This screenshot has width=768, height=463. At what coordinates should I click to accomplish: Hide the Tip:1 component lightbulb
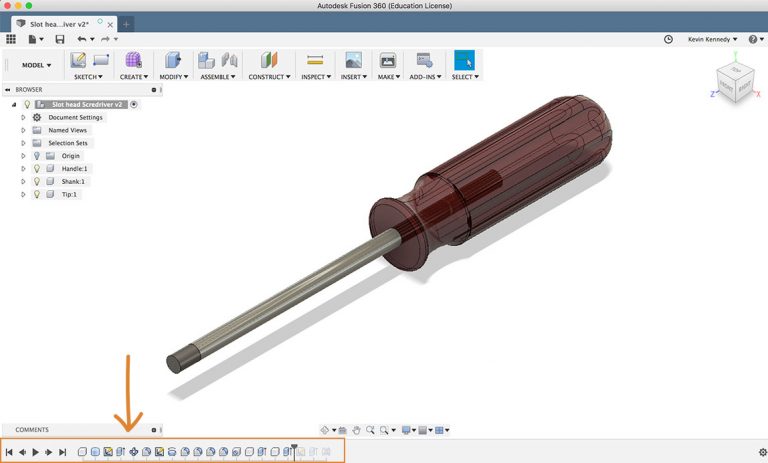click(x=36, y=195)
